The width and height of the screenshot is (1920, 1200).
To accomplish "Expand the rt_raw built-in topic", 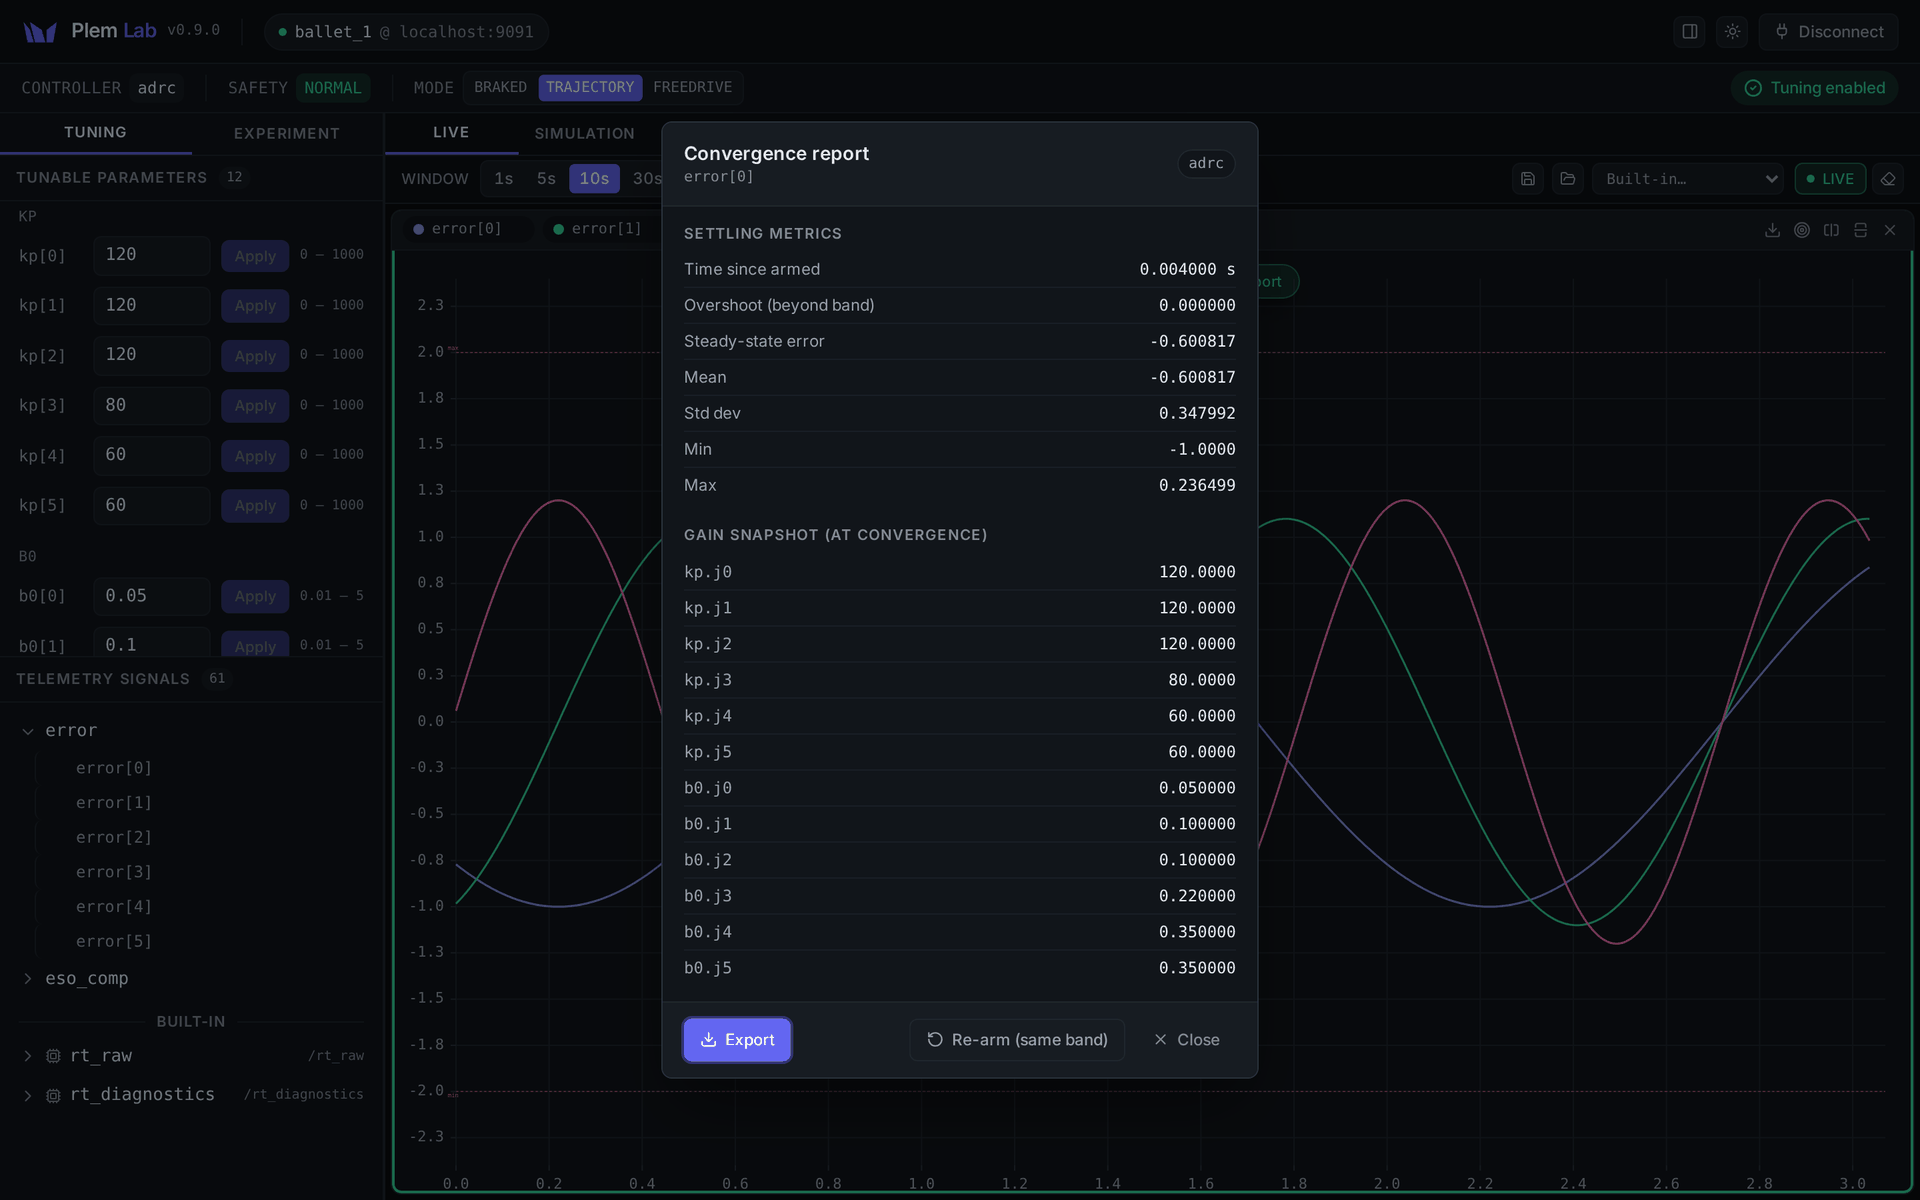I will click(x=28, y=1056).
